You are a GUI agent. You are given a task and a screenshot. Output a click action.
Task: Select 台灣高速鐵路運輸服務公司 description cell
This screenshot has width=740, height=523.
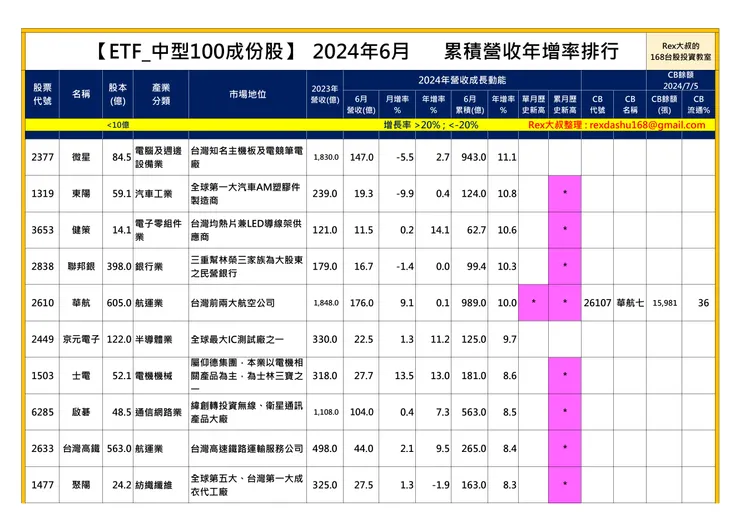[x=247, y=448]
